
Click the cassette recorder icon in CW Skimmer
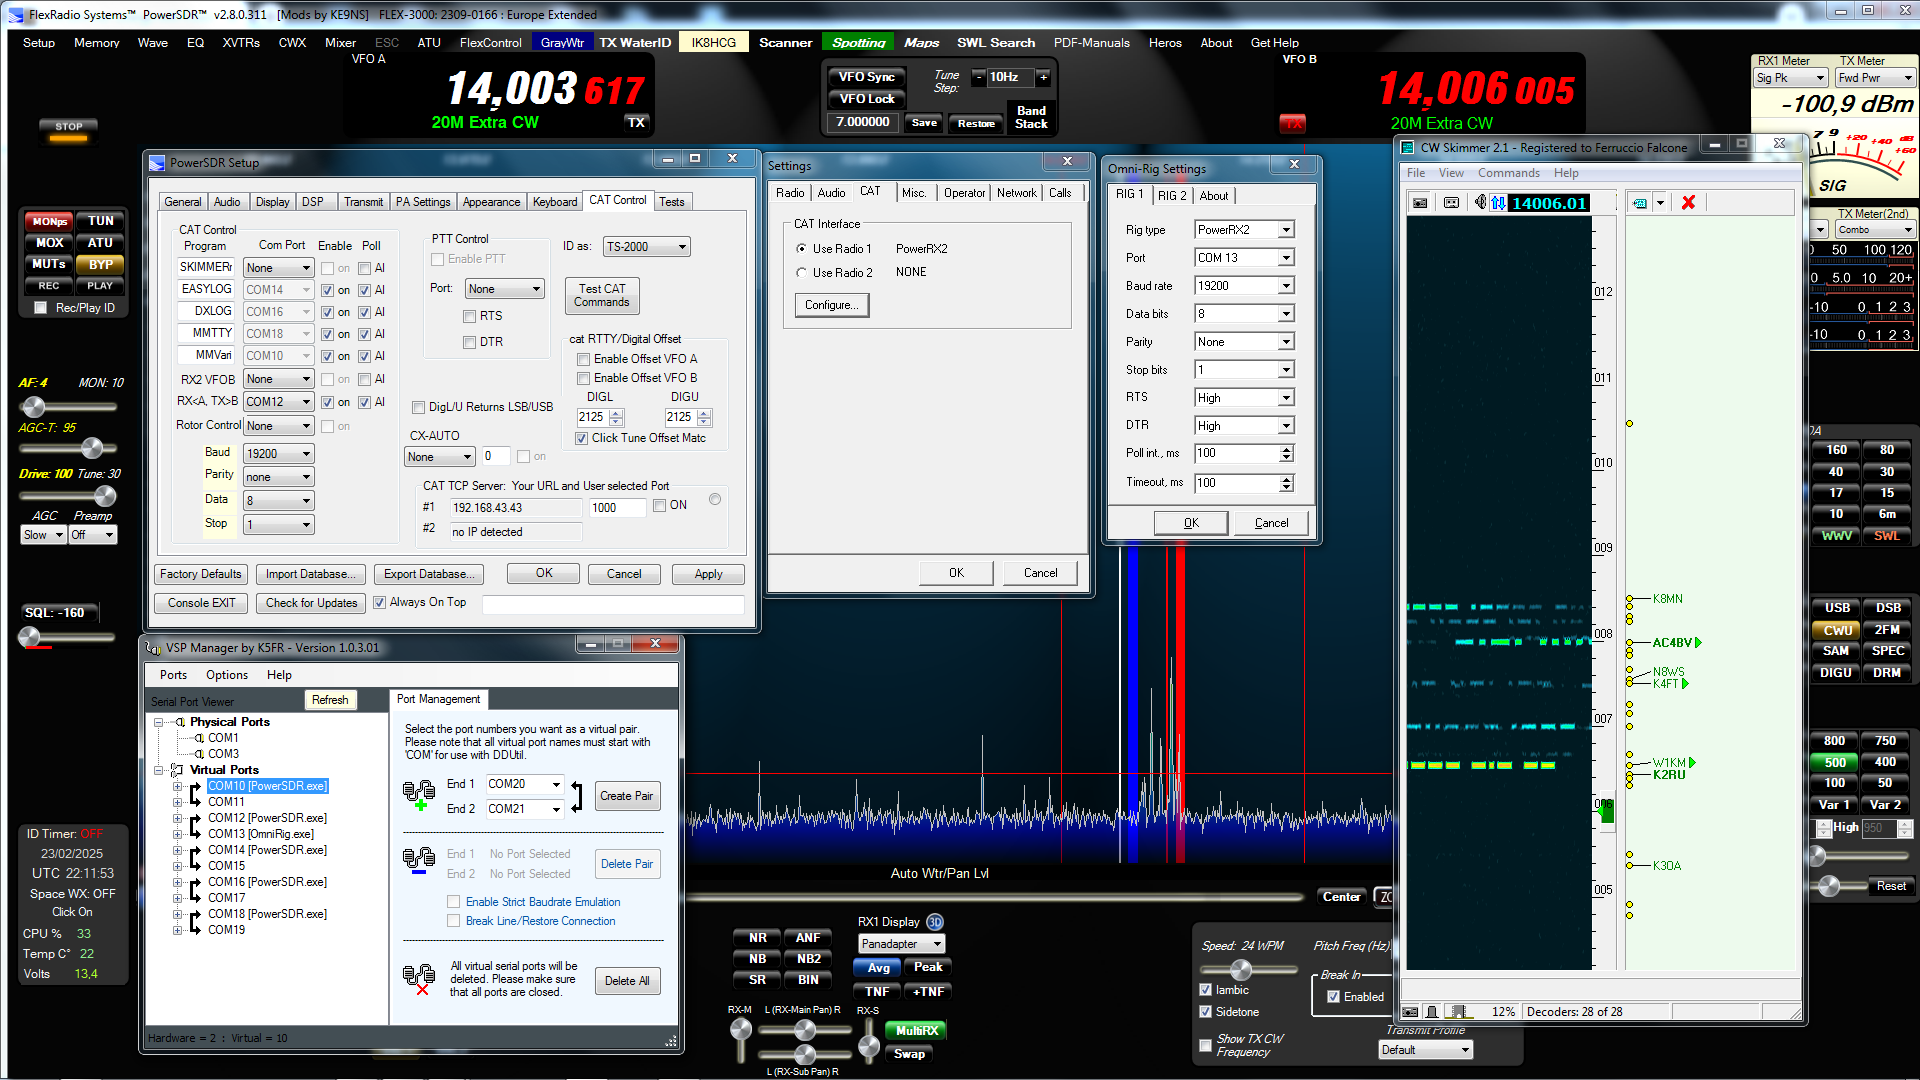(x=1452, y=203)
